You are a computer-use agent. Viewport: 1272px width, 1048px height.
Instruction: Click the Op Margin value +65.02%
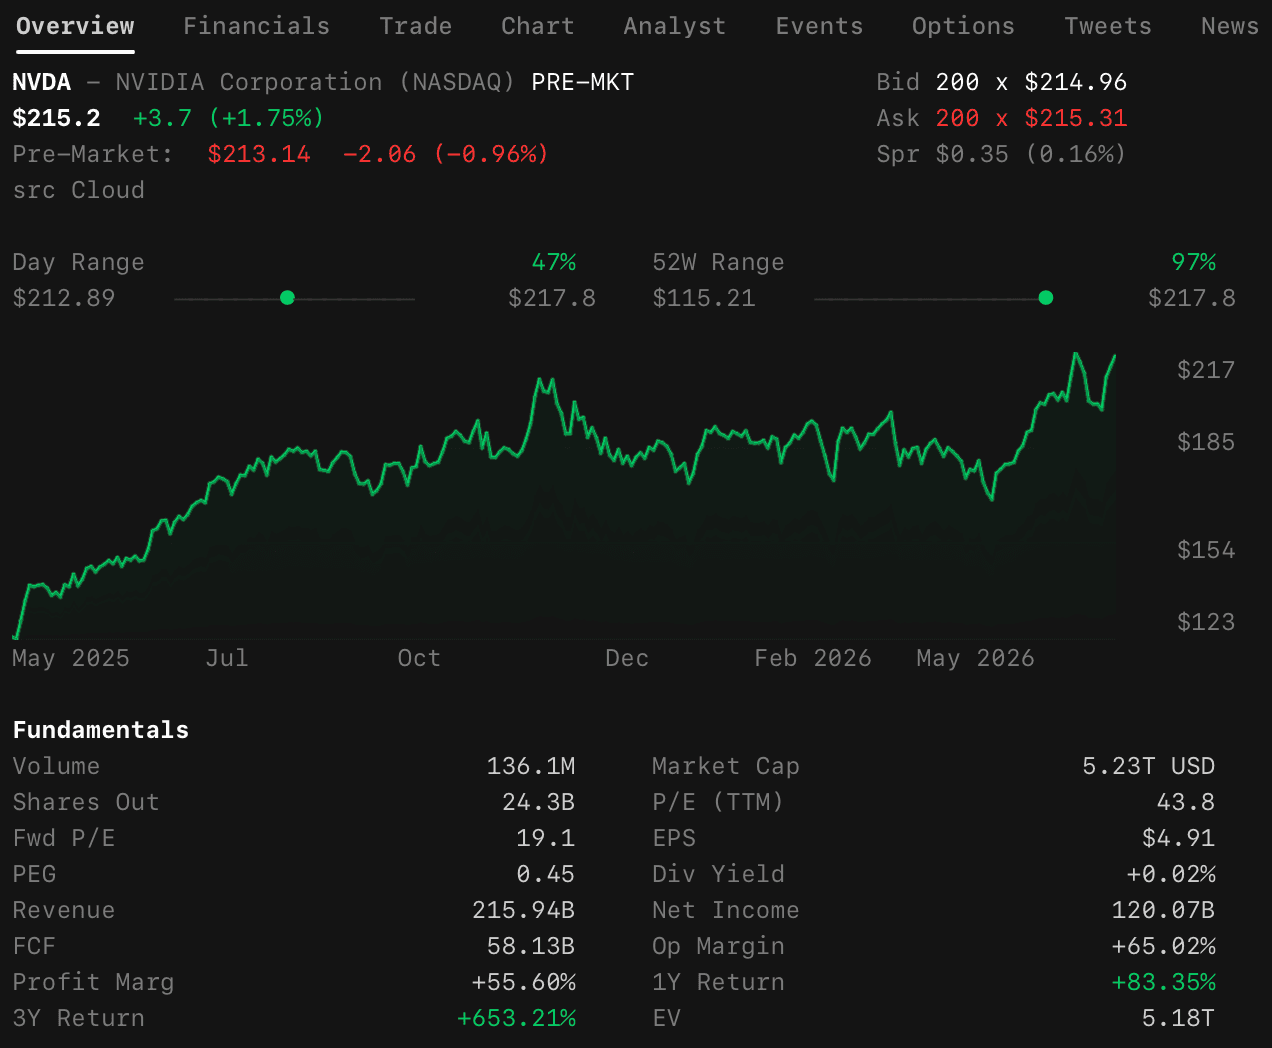pos(1164,946)
